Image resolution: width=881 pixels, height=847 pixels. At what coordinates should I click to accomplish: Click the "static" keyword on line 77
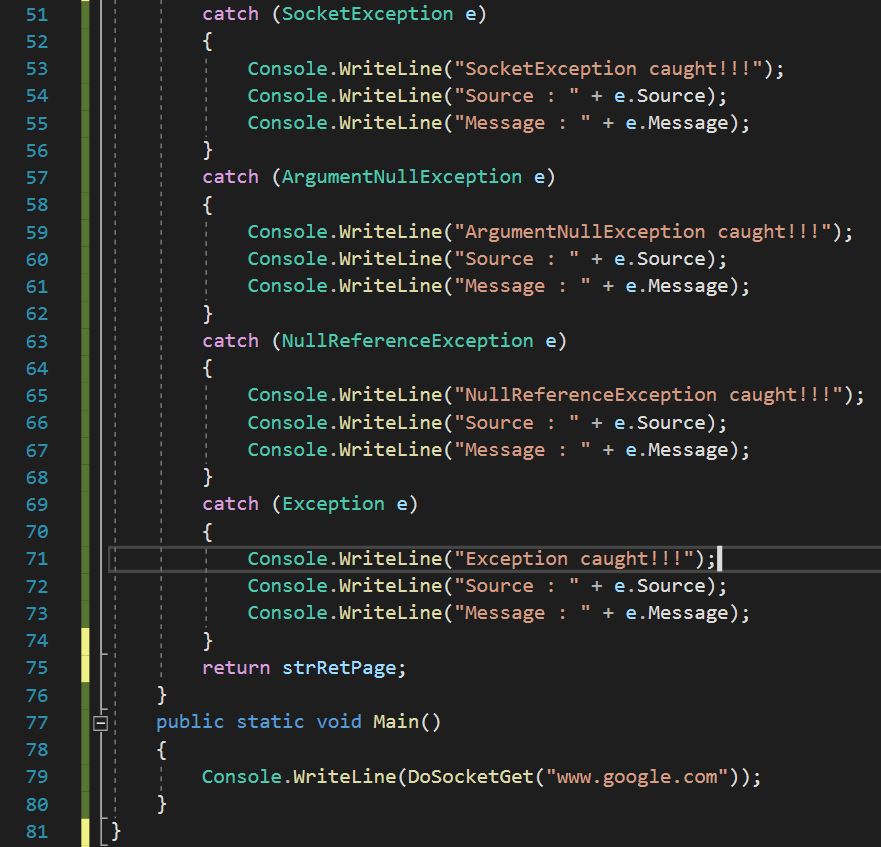[x=270, y=722]
